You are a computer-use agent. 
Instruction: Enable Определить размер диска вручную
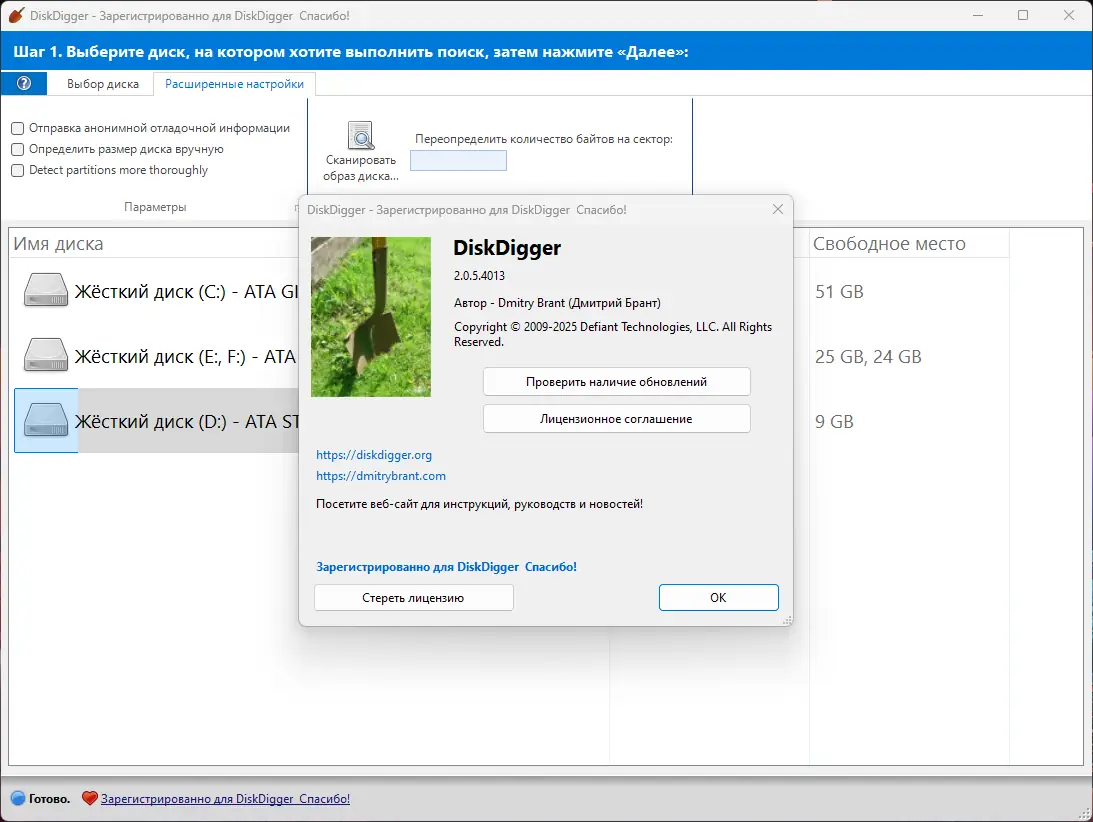tap(16, 150)
